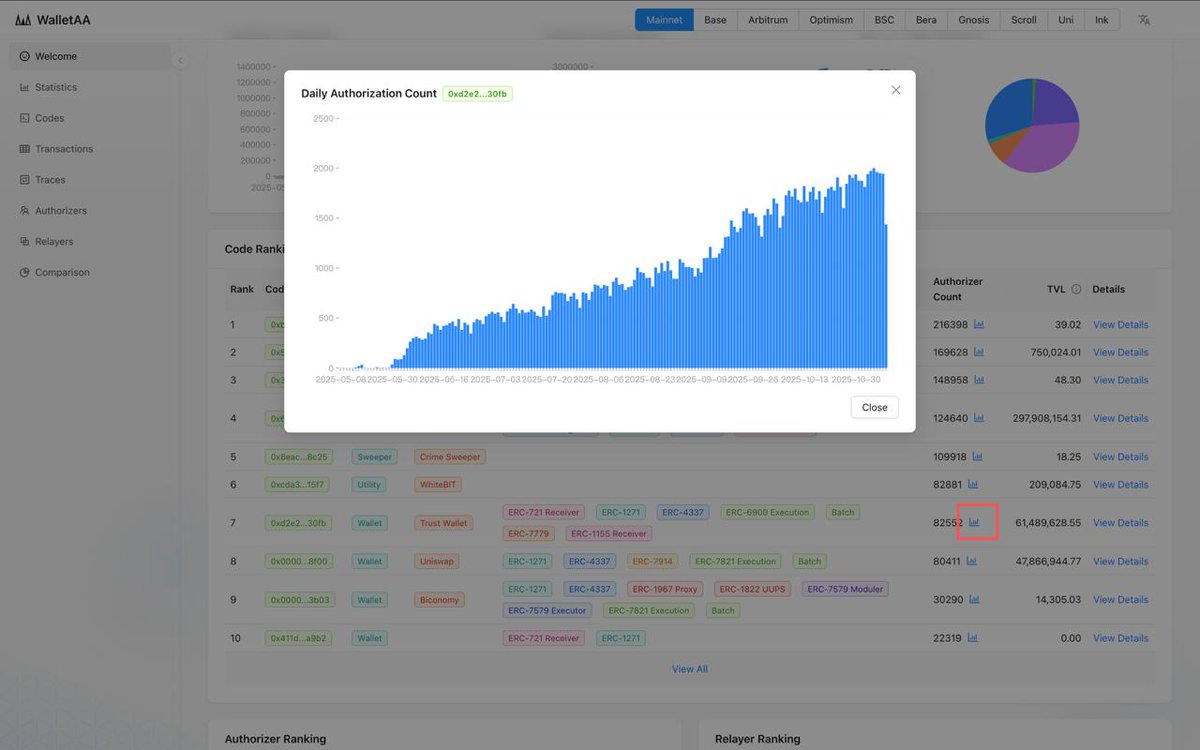This screenshot has height=750, width=1200.
Task: Open Comparison in the sidebar
Action: (x=90, y=272)
